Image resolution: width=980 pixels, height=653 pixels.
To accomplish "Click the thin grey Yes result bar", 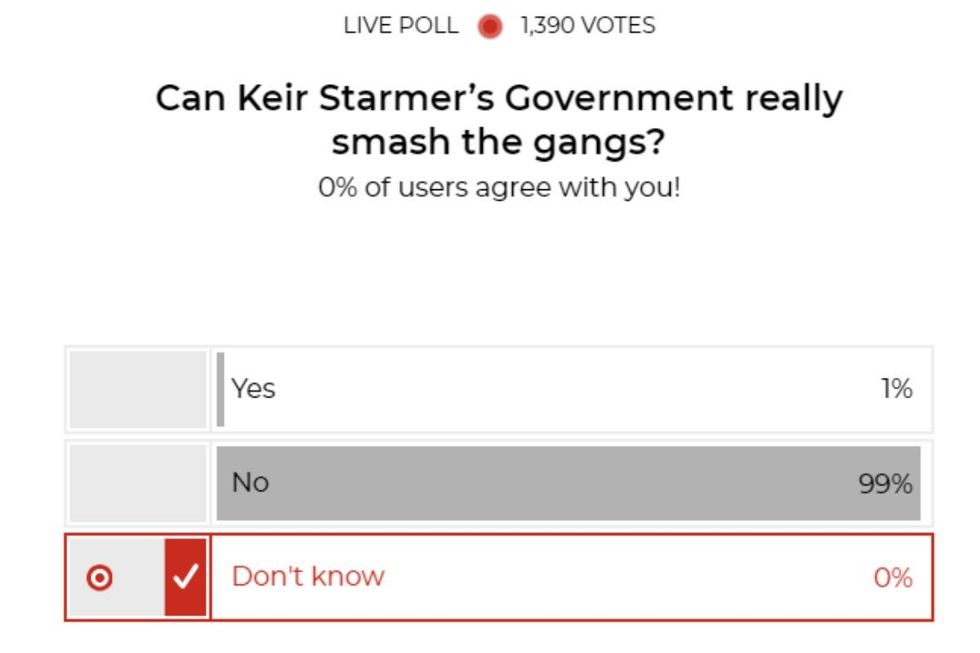I will coord(221,389).
